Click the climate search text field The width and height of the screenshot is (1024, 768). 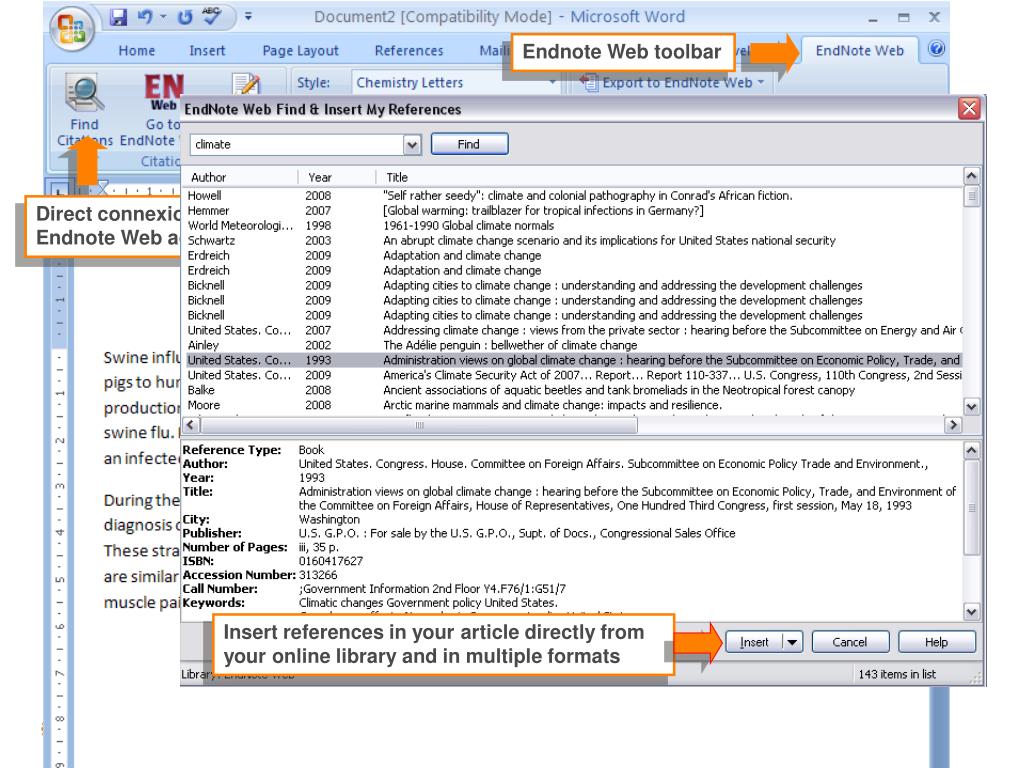tap(297, 144)
